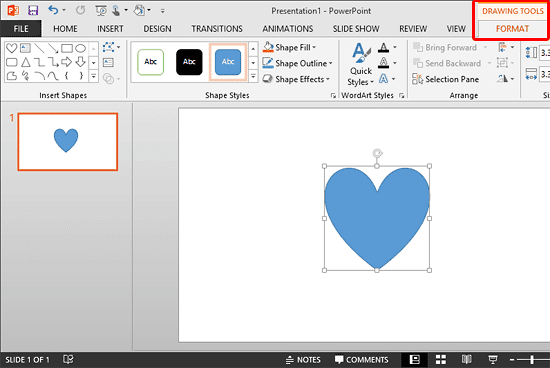The image size is (550, 368).
Task: Show next row of Shape Styles
Action: (253, 63)
